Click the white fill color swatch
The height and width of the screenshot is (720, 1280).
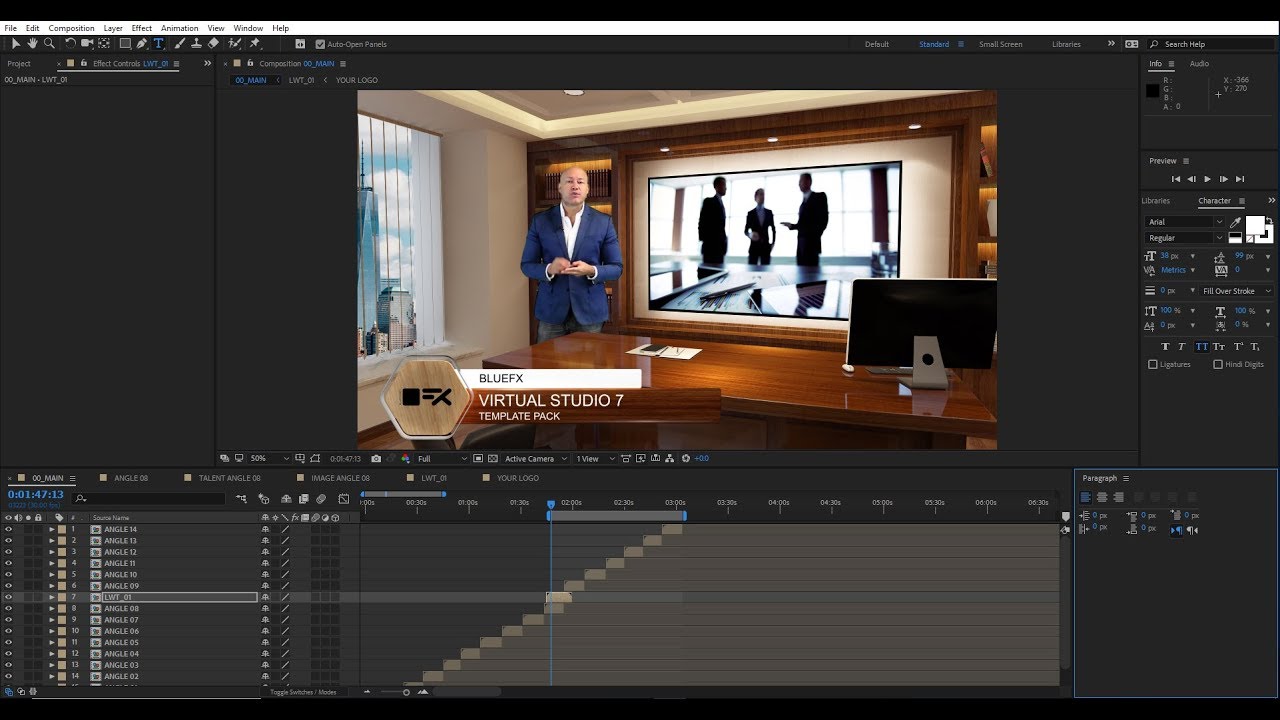1254,225
